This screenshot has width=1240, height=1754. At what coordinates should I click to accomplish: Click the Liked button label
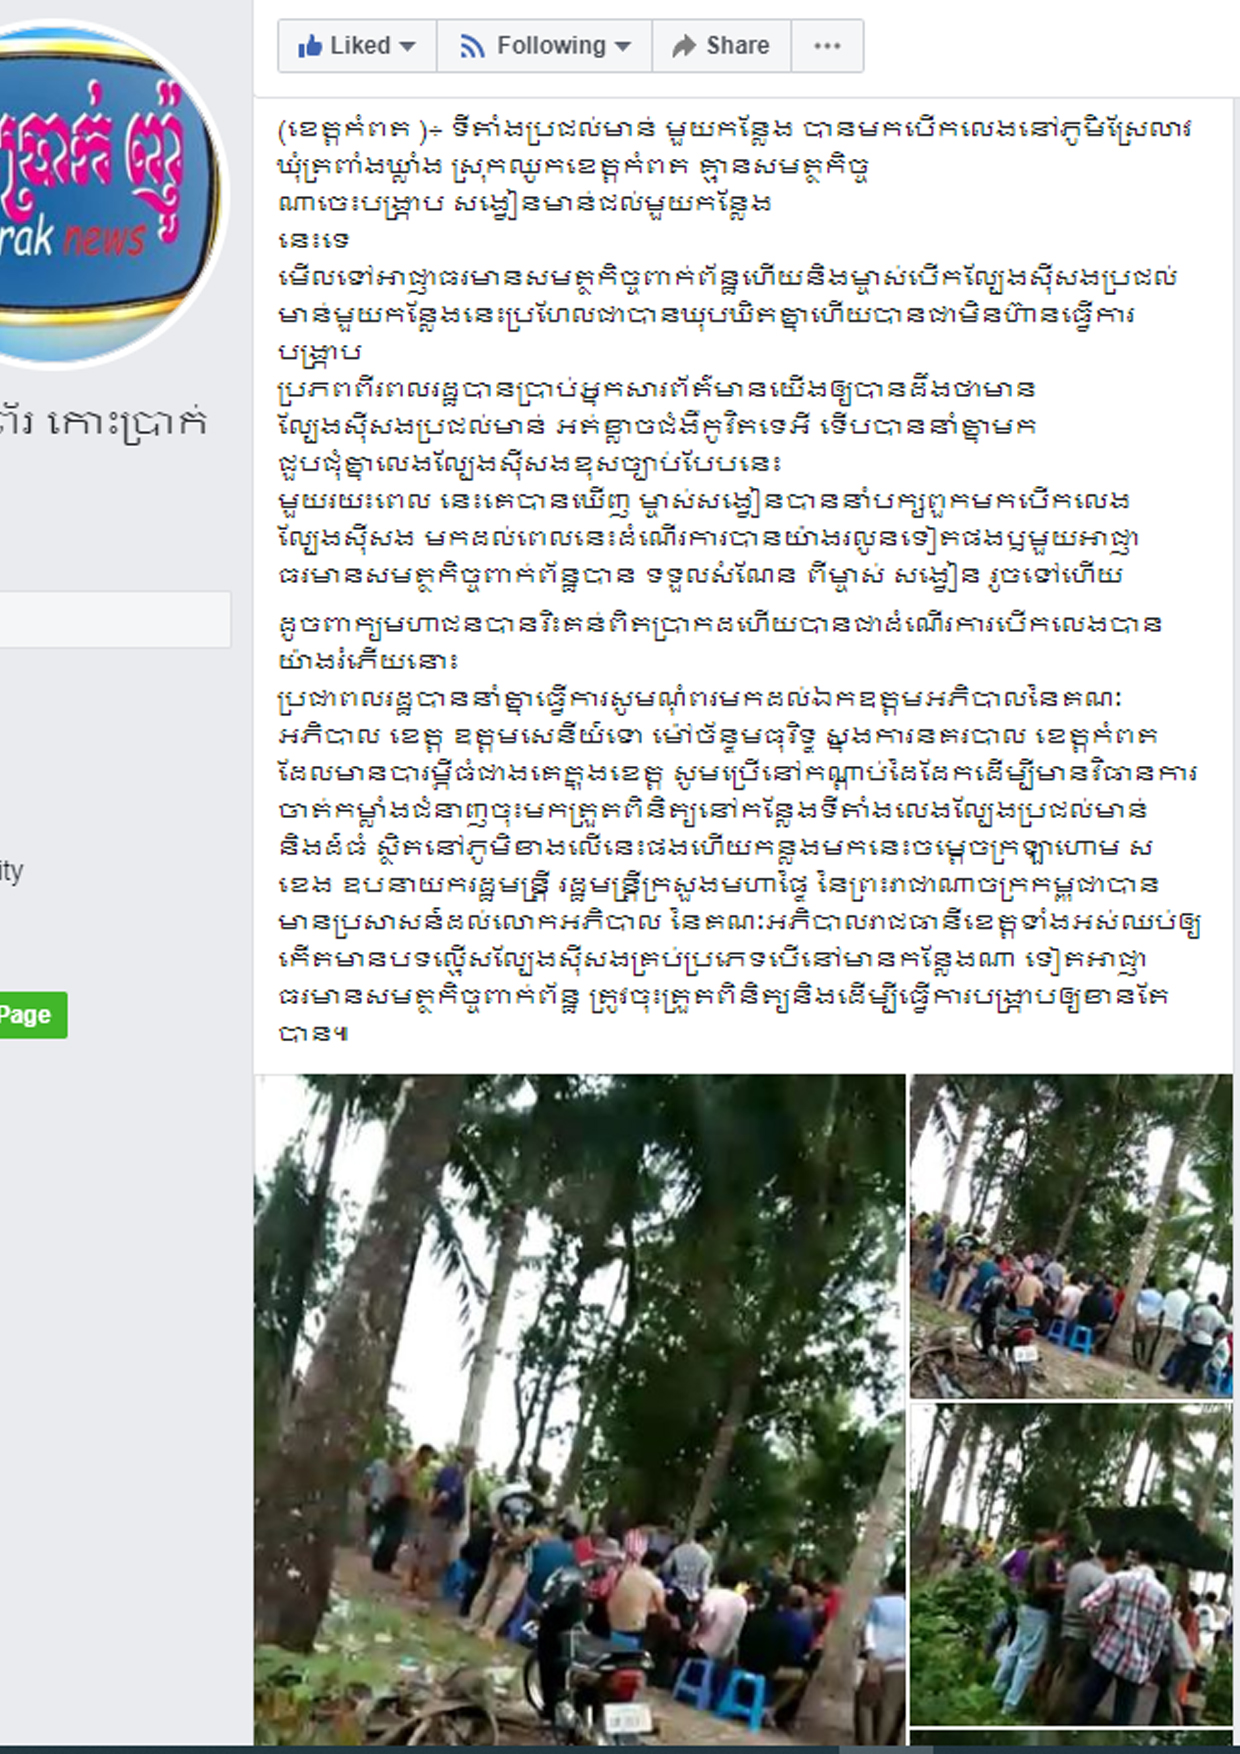pyautogui.click(x=360, y=46)
